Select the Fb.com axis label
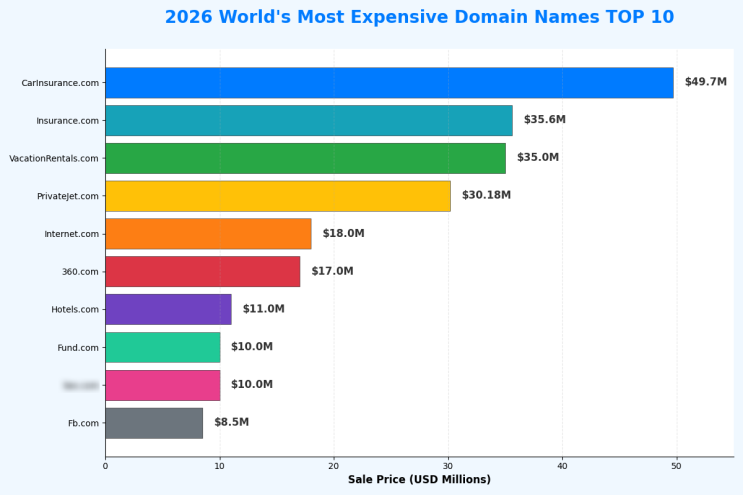 pyautogui.click(x=83, y=423)
